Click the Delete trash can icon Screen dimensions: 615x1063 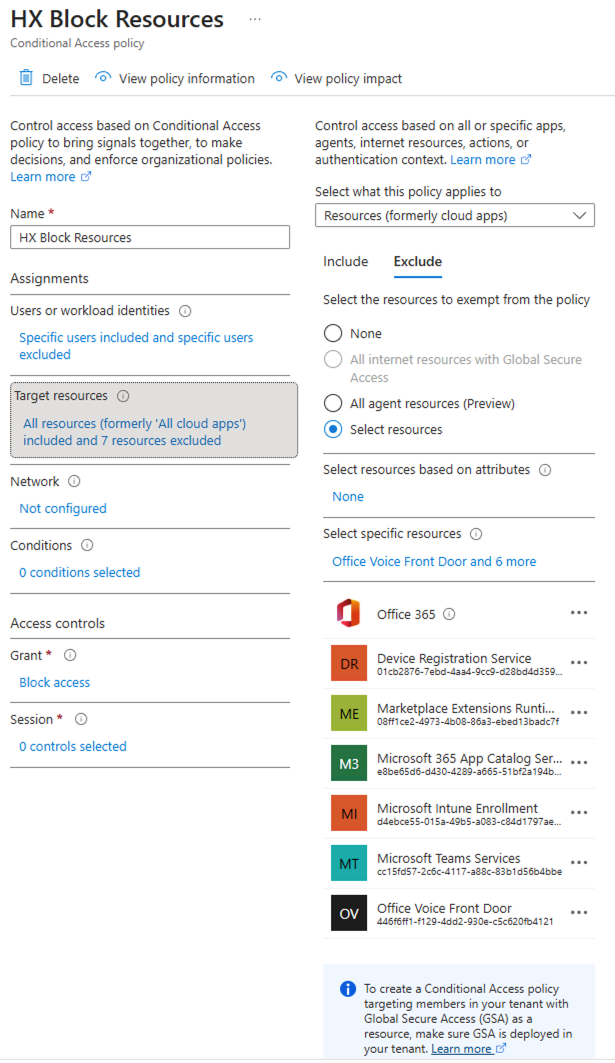(26, 77)
